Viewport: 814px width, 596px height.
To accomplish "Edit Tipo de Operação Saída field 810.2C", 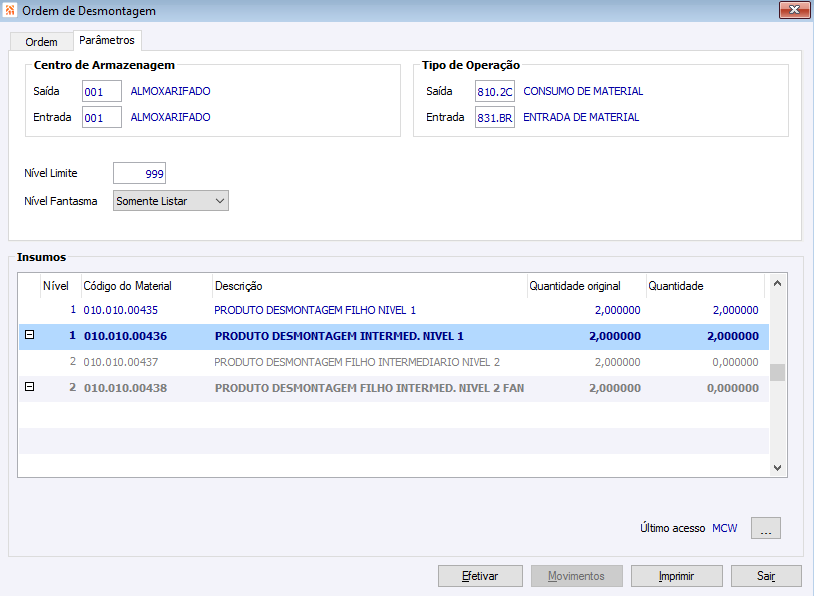I will [x=495, y=91].
